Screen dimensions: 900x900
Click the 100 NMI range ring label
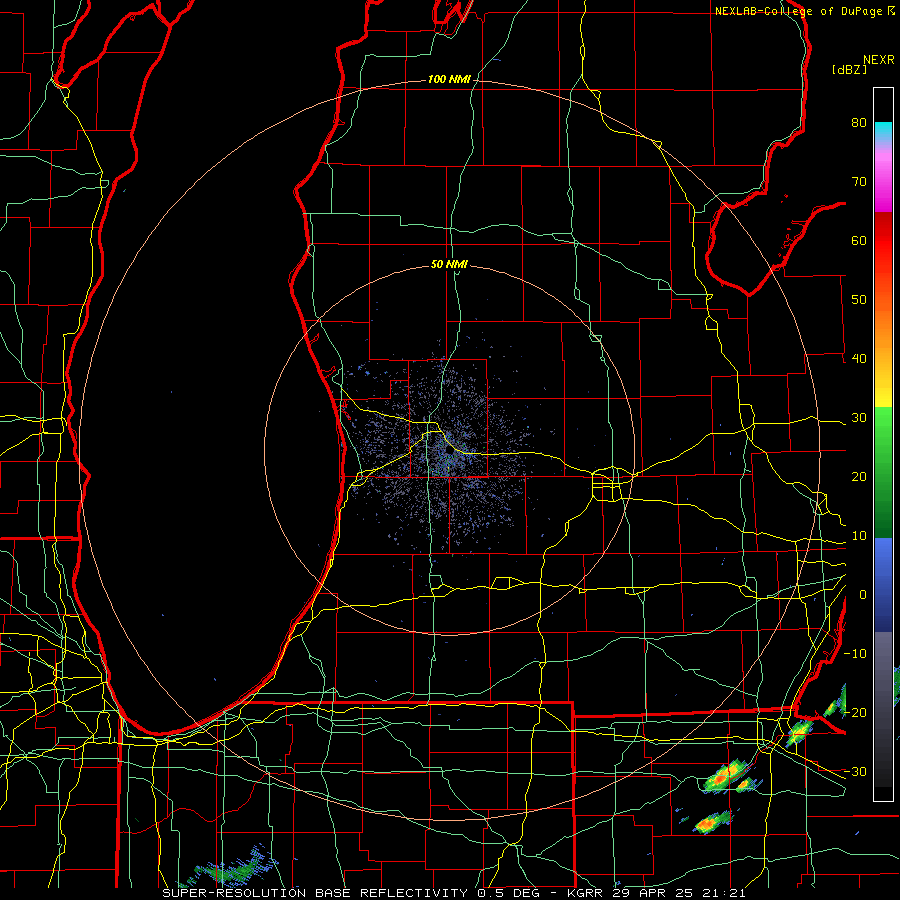(x=449, y=79)
